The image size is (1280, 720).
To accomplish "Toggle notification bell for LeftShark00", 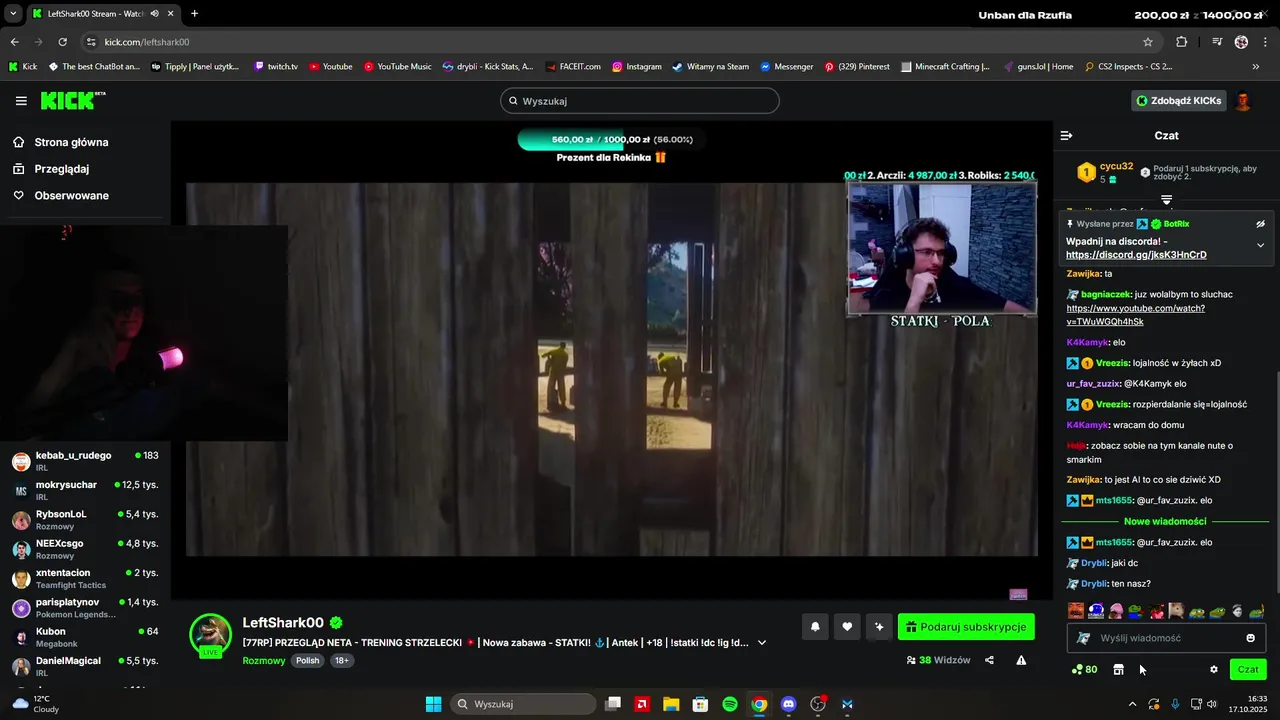I will 815,627.
